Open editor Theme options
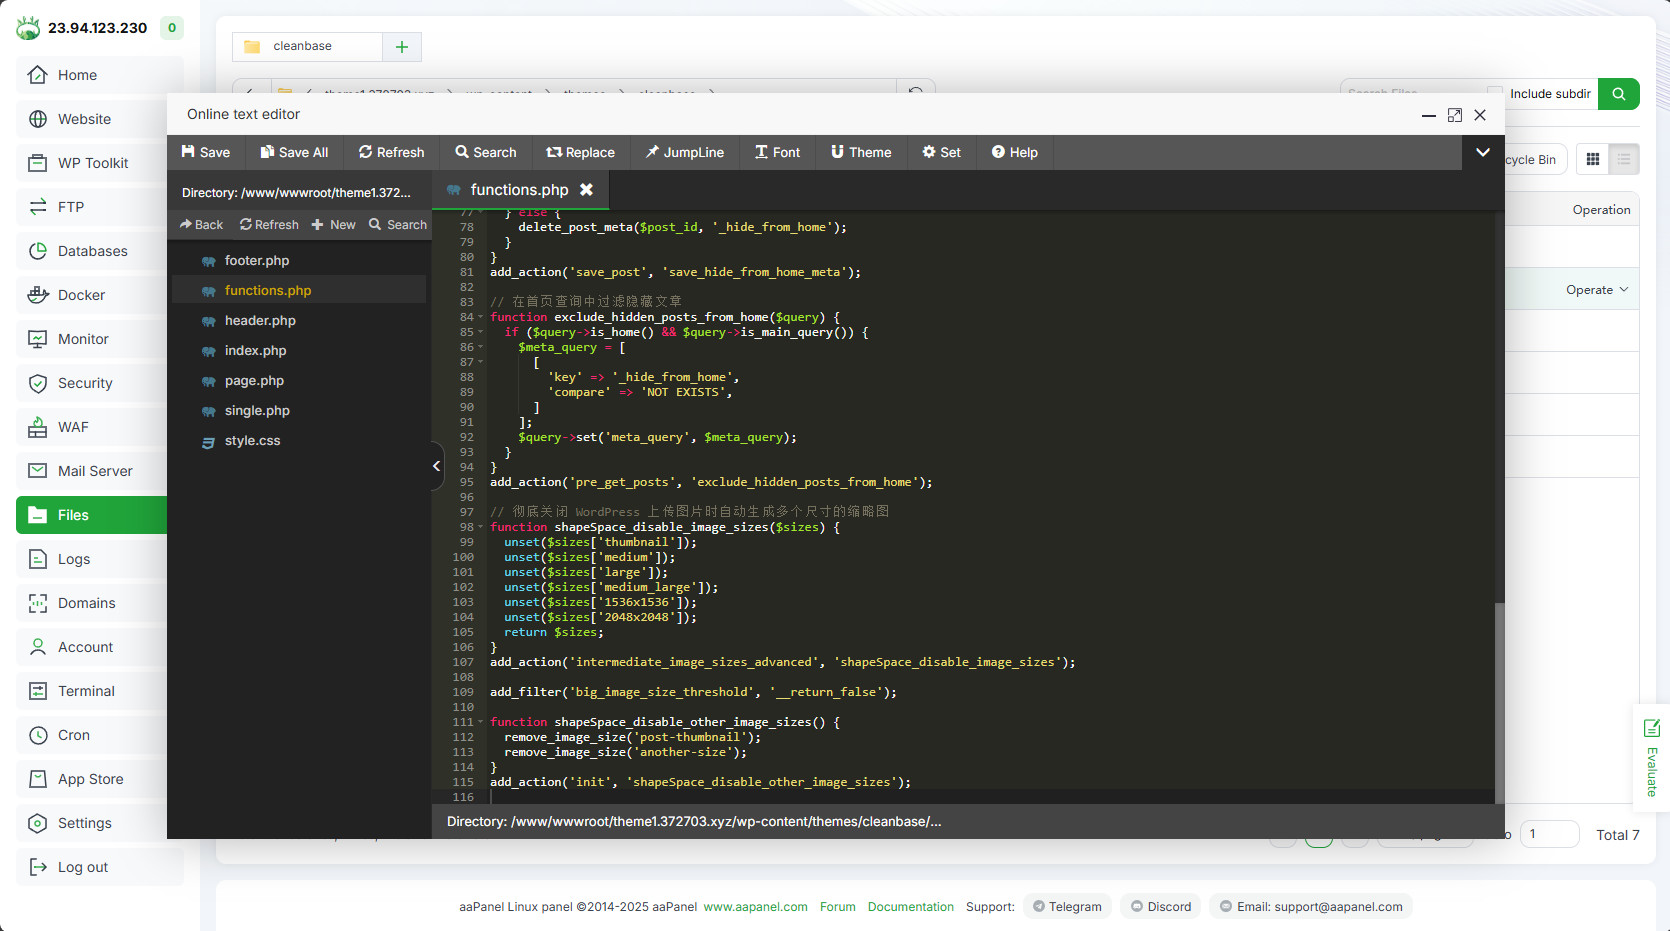Image resolution: width=1670 pixels, height=931 pixels. click(x=860, y=152)
